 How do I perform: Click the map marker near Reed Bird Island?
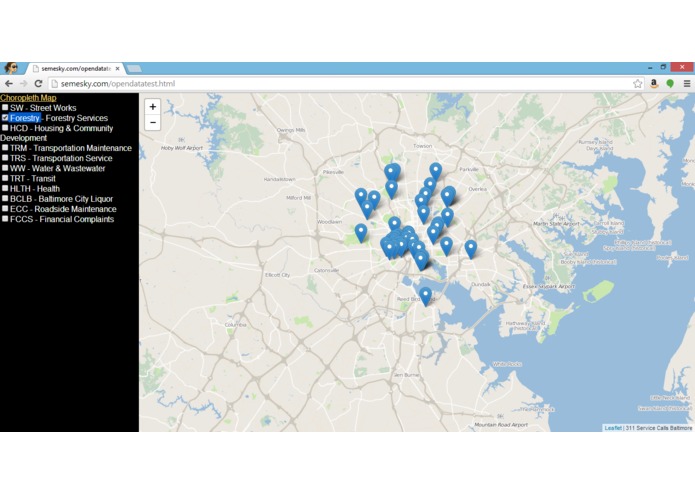tap(426, 296)
